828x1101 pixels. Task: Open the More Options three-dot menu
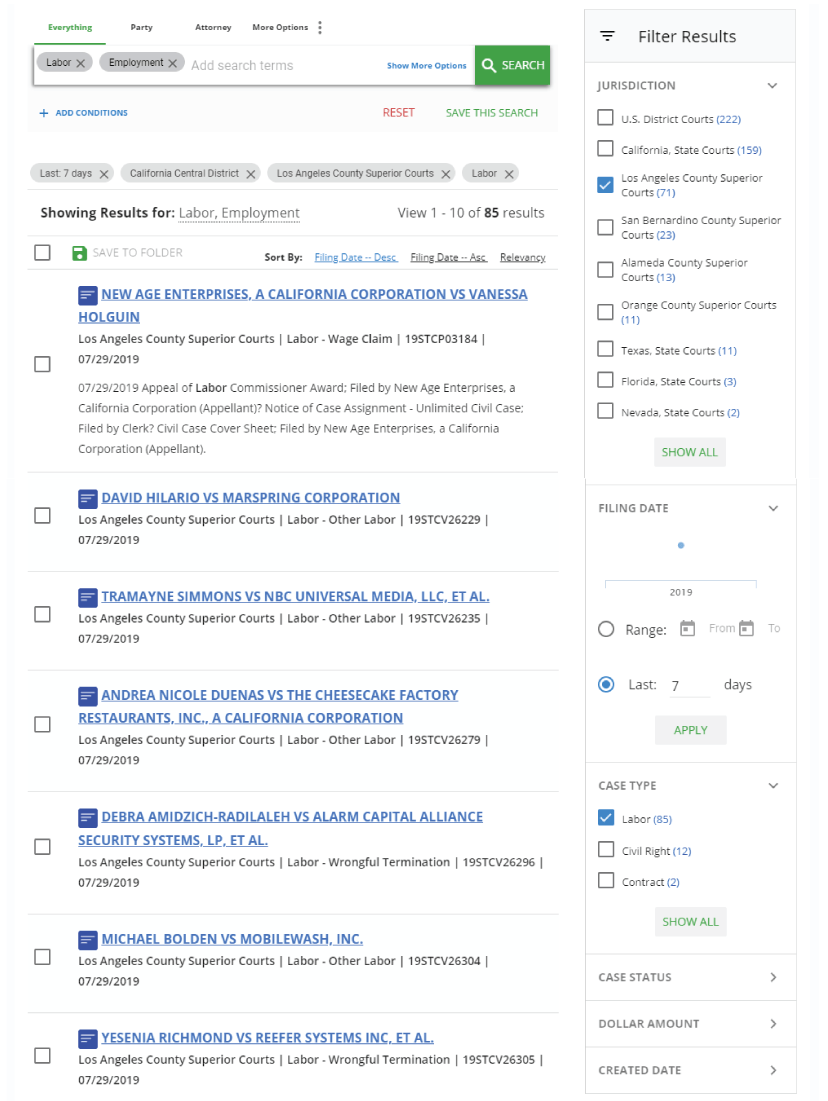click(320, 28)
